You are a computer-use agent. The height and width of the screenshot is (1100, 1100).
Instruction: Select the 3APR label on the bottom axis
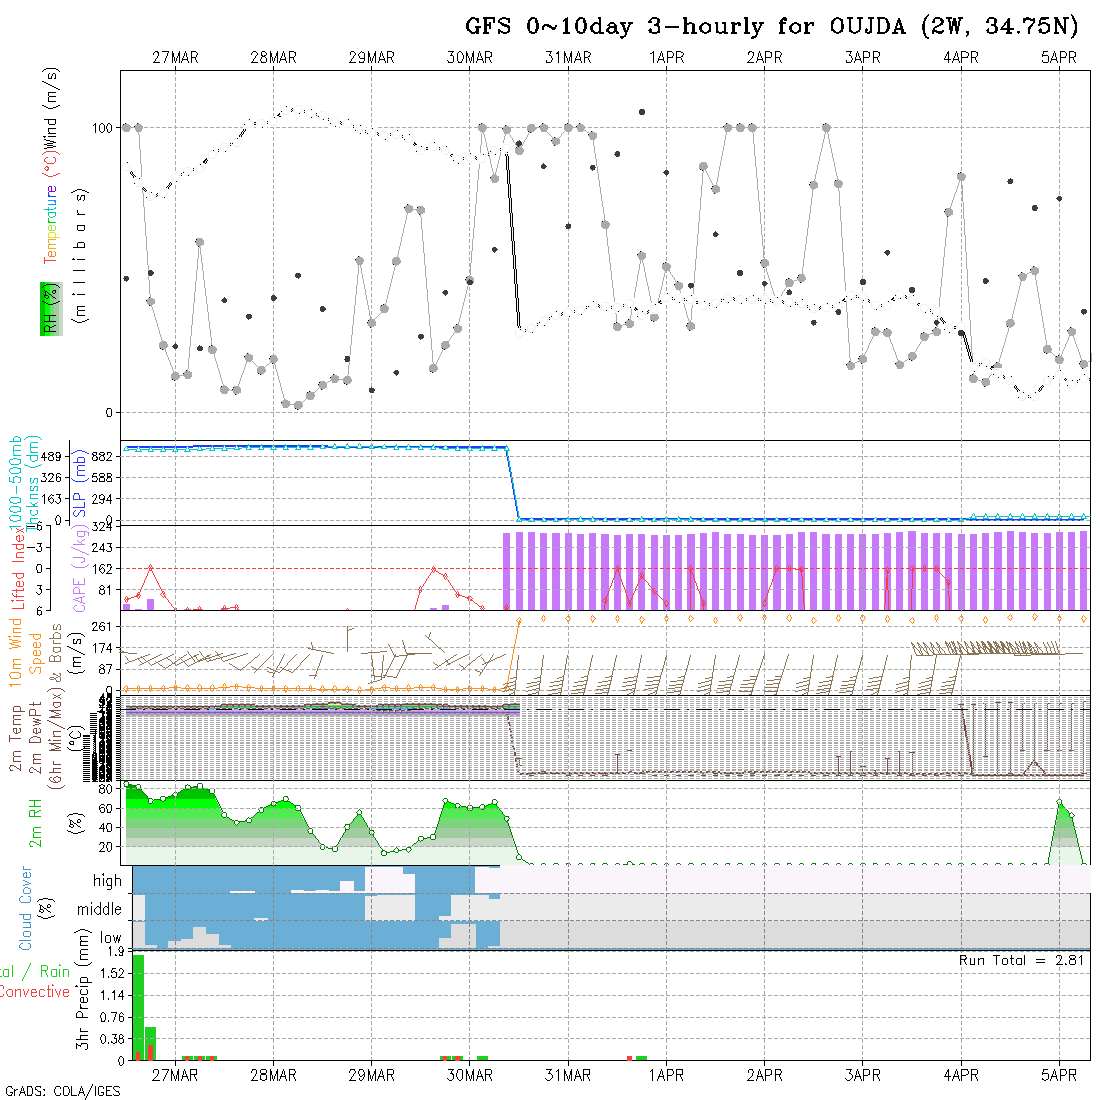click(862, 1075)
